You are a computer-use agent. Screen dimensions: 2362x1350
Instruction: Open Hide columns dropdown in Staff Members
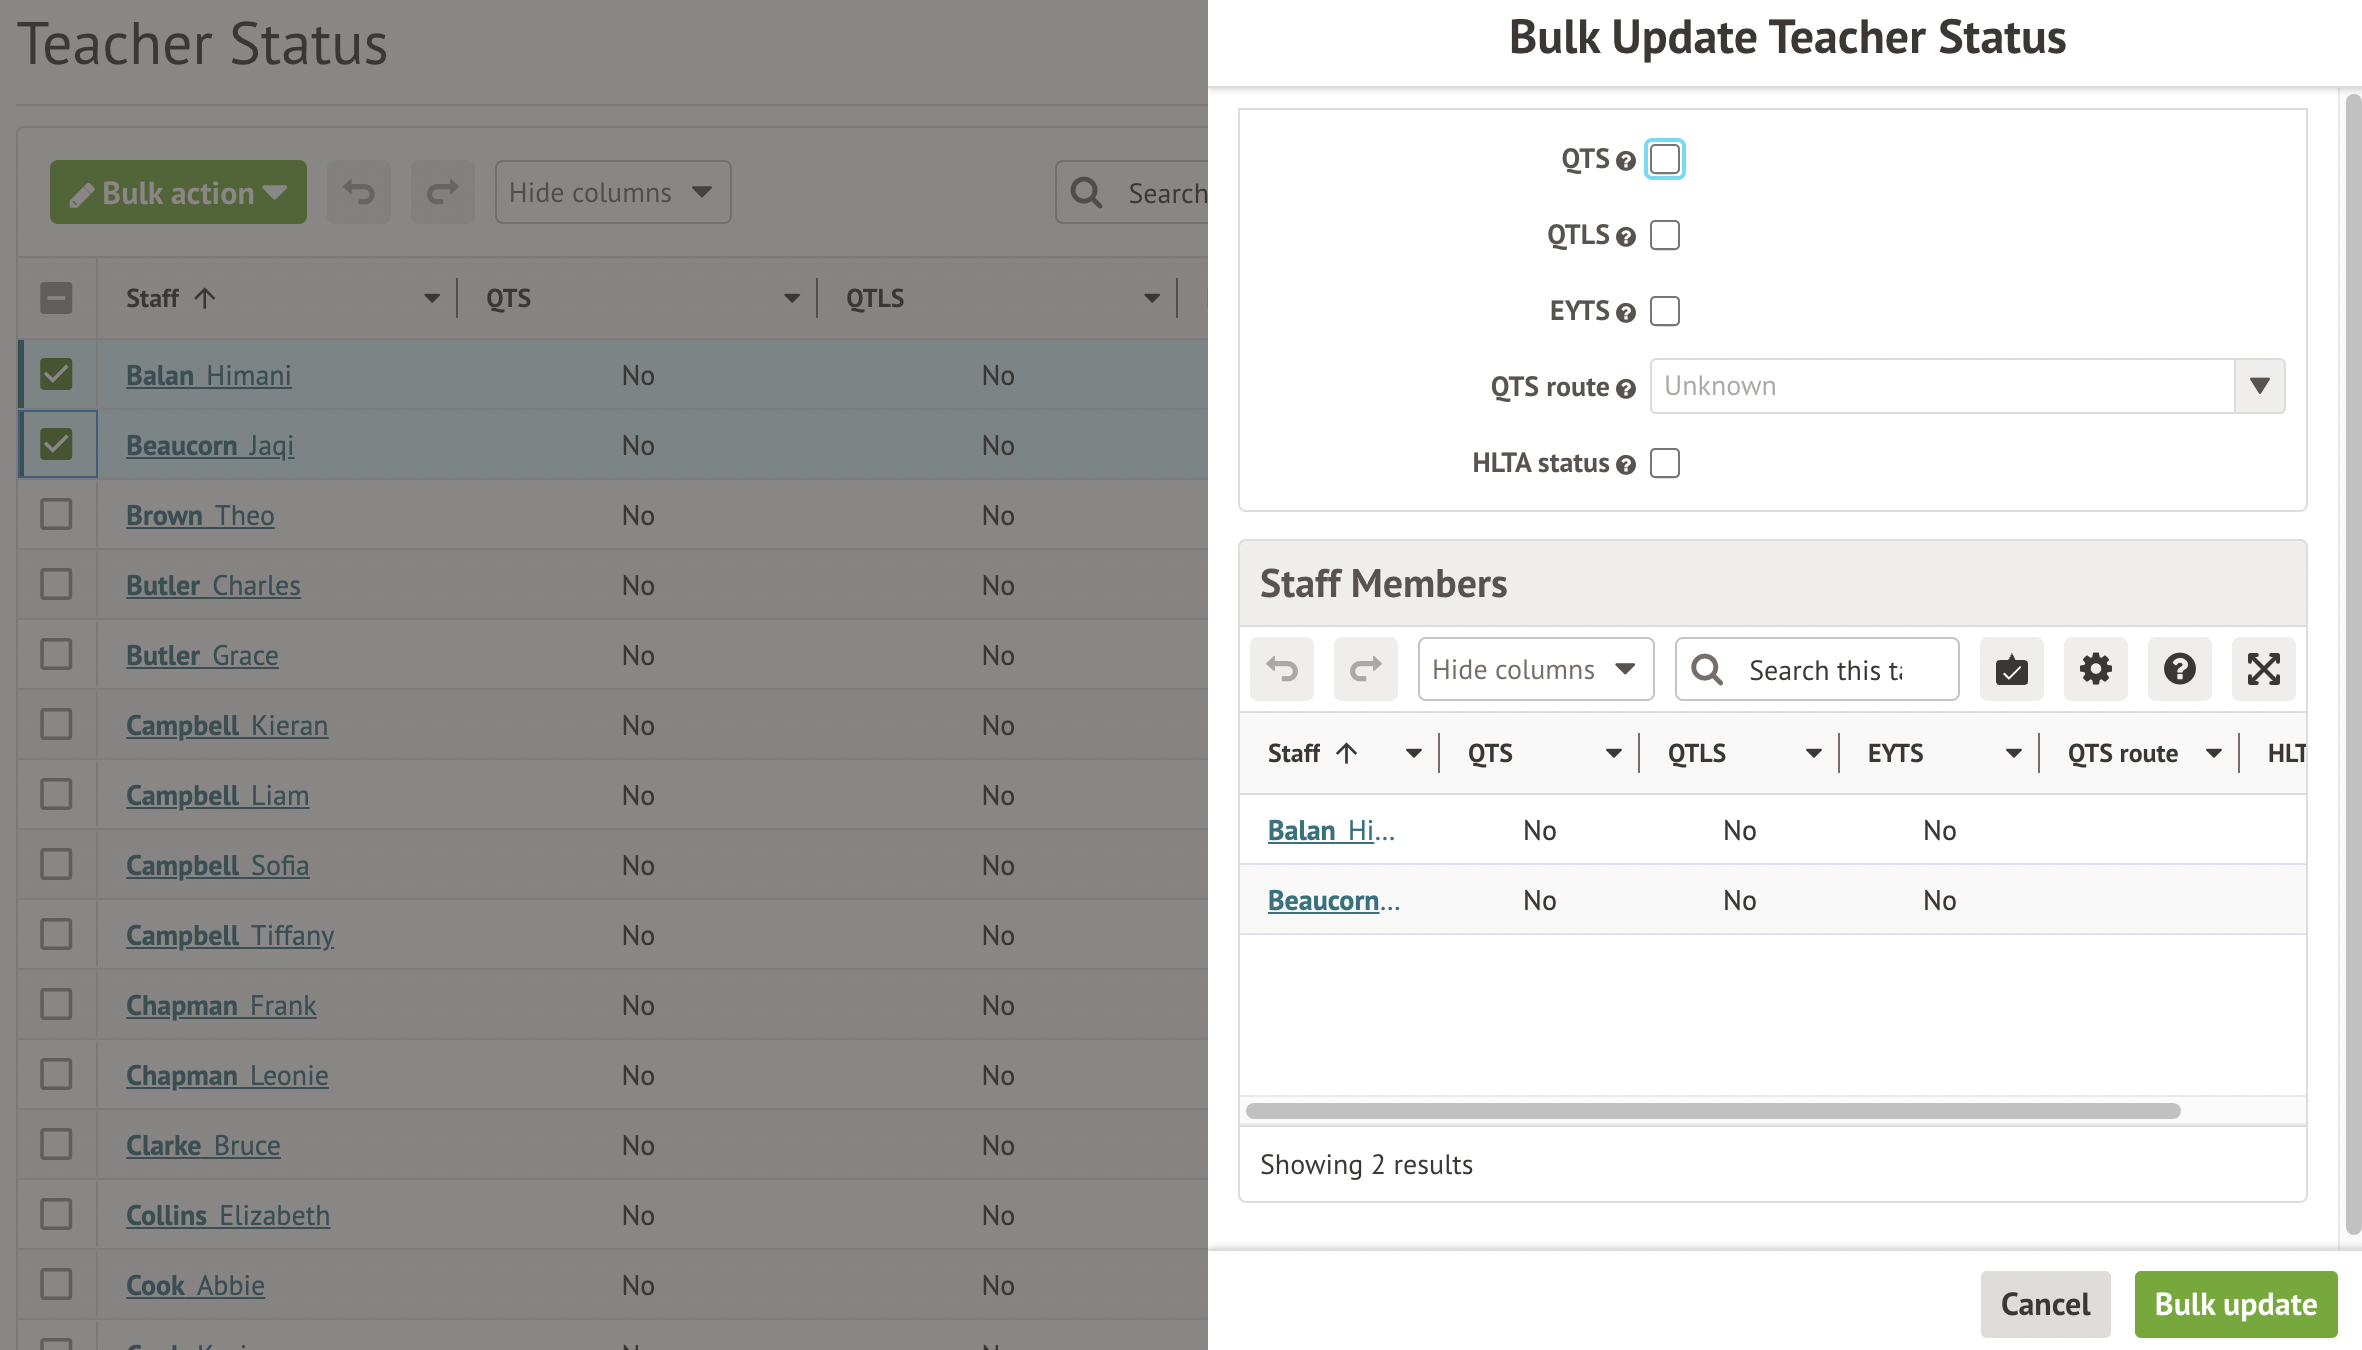coord(1535,669)
